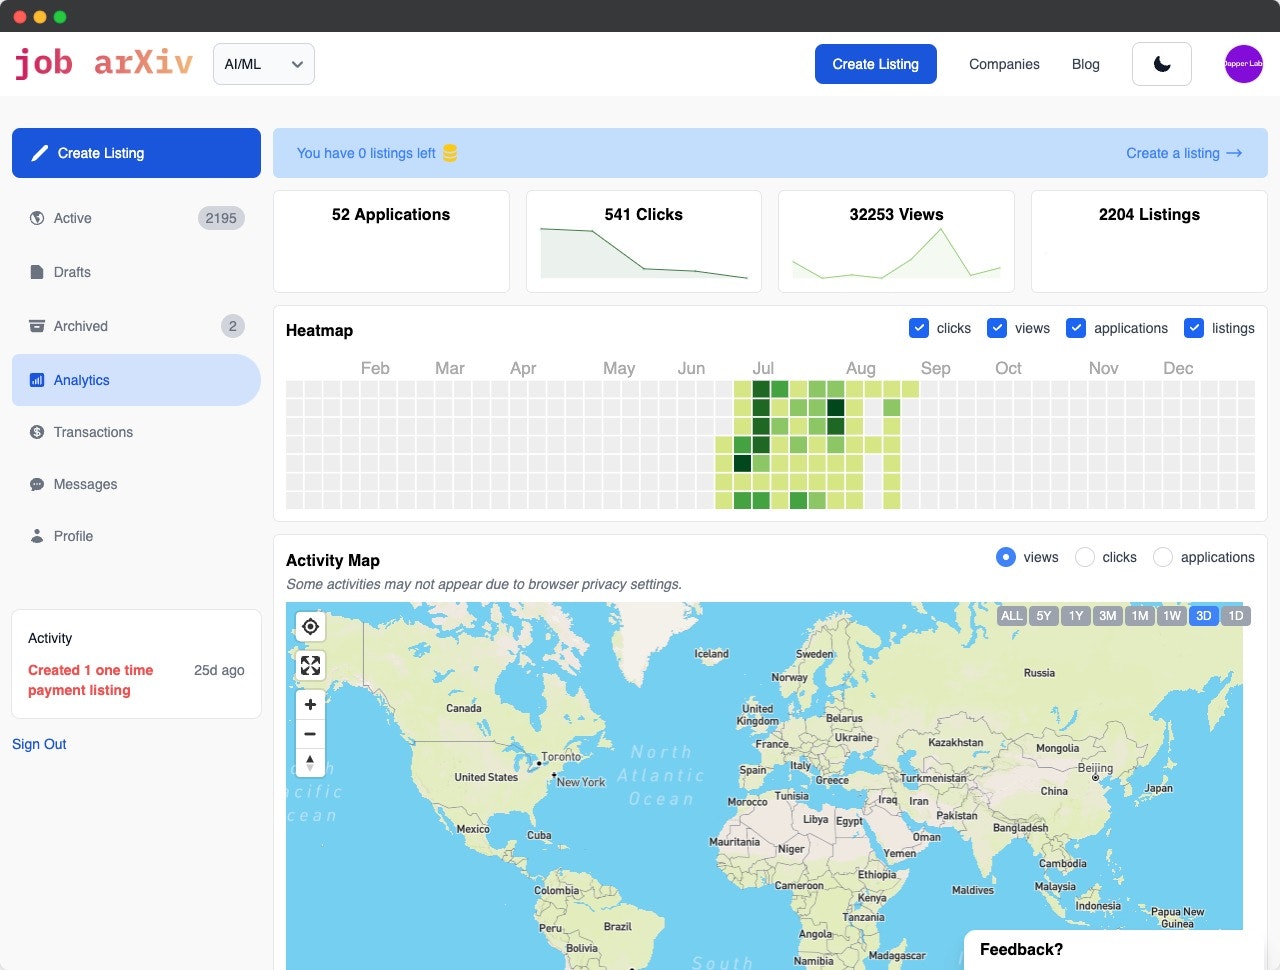Click the globe icon next to Active

37,218
